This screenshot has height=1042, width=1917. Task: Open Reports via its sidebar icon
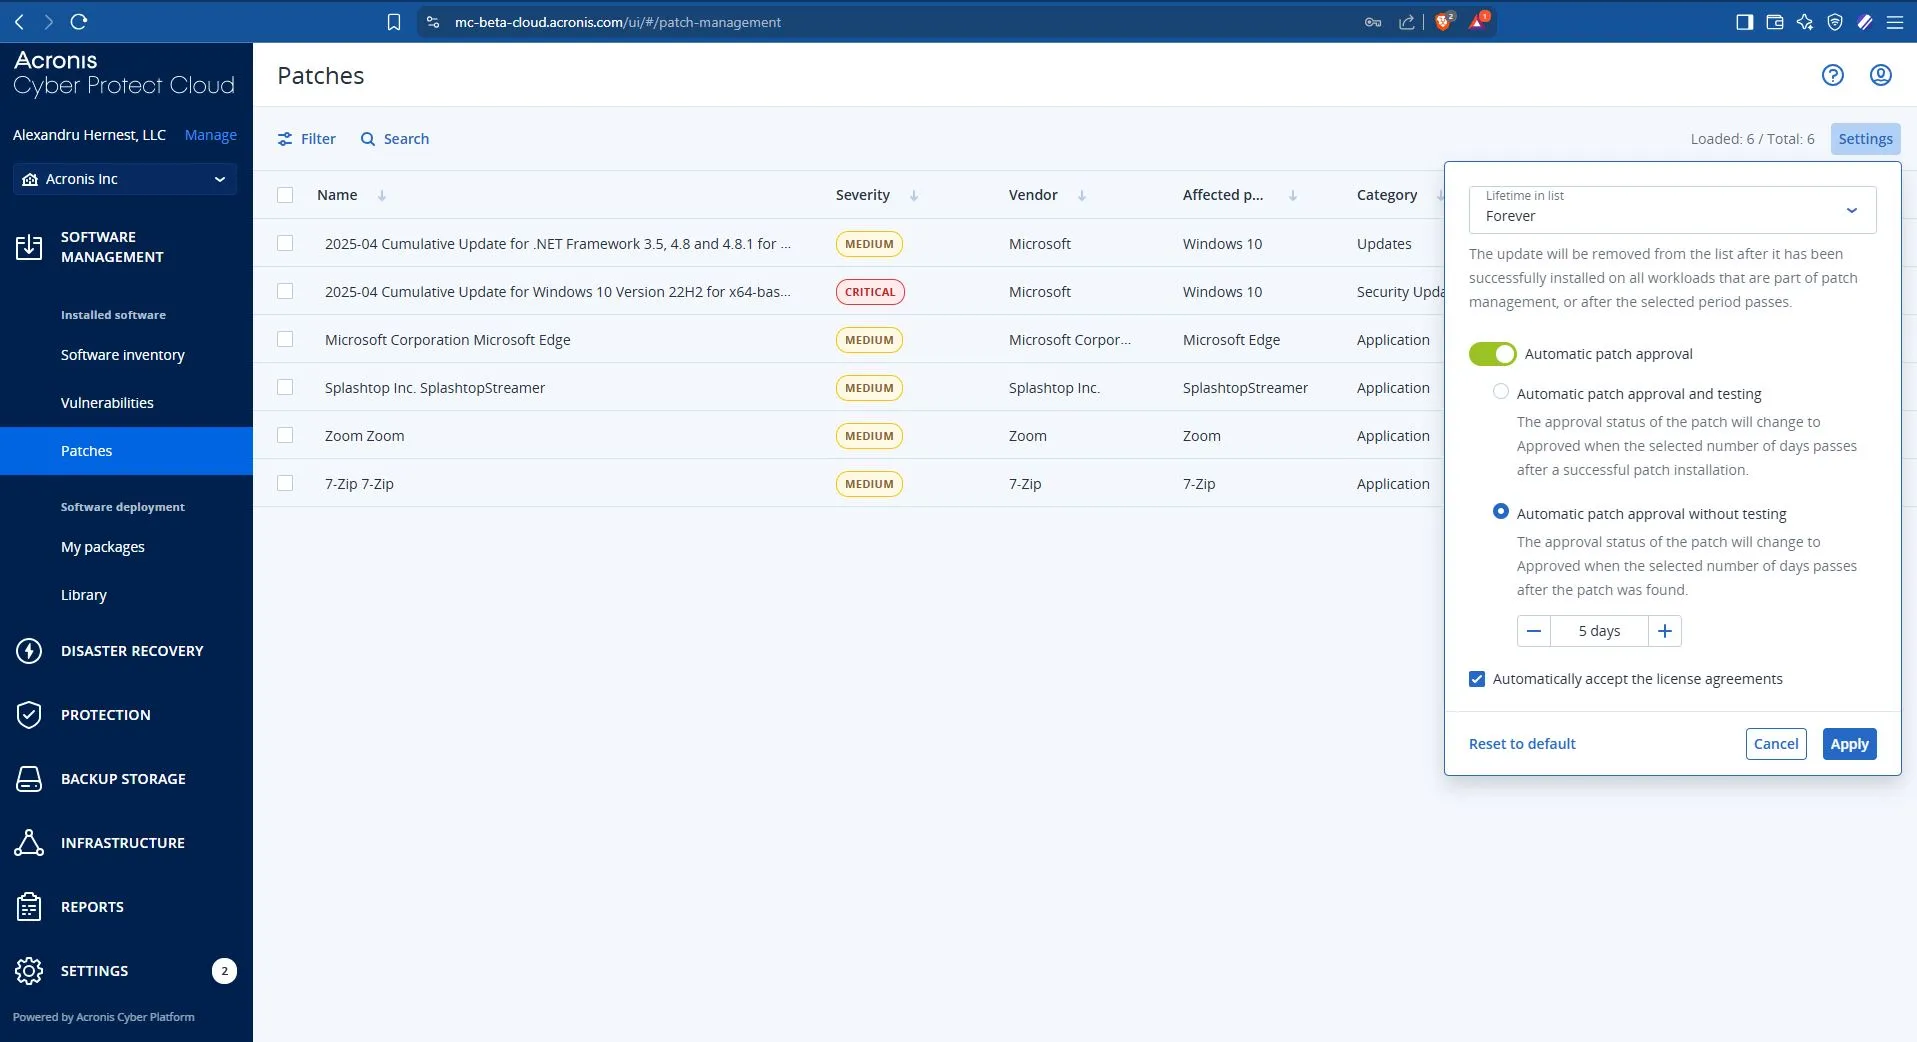[29, 907]
